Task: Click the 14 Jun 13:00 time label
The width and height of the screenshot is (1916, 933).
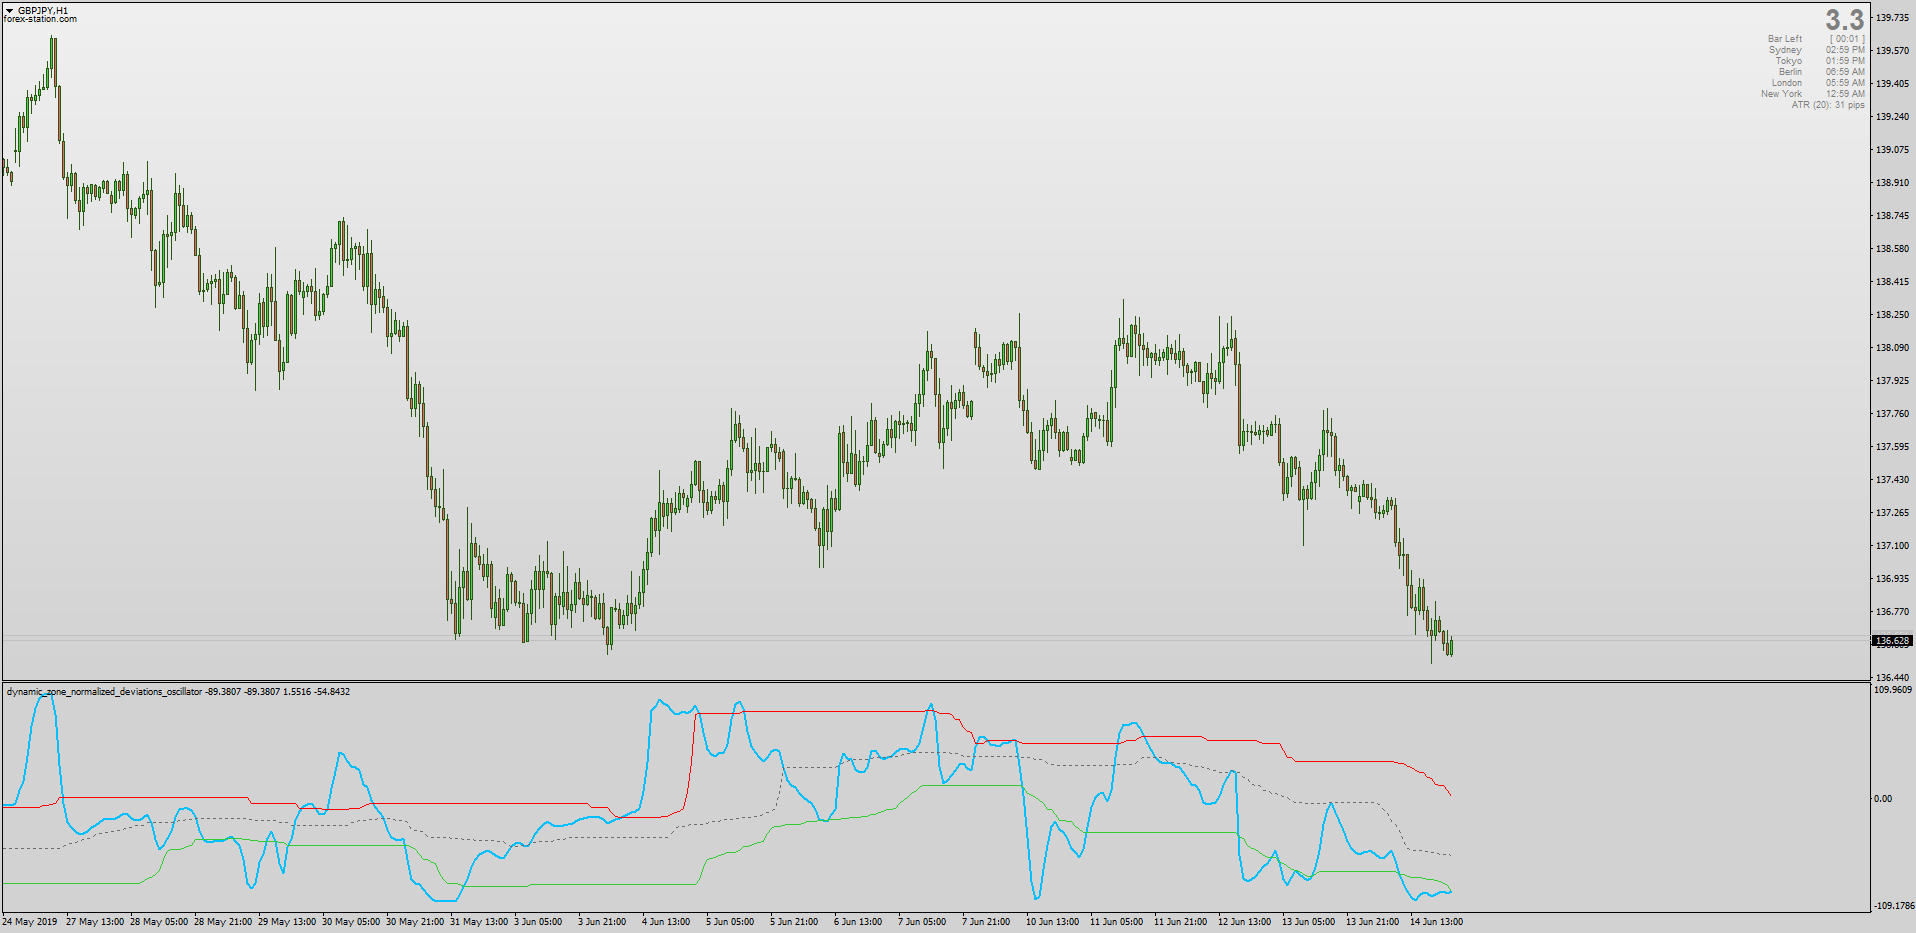Action: pyautogui.click(x=1436, y=922)
